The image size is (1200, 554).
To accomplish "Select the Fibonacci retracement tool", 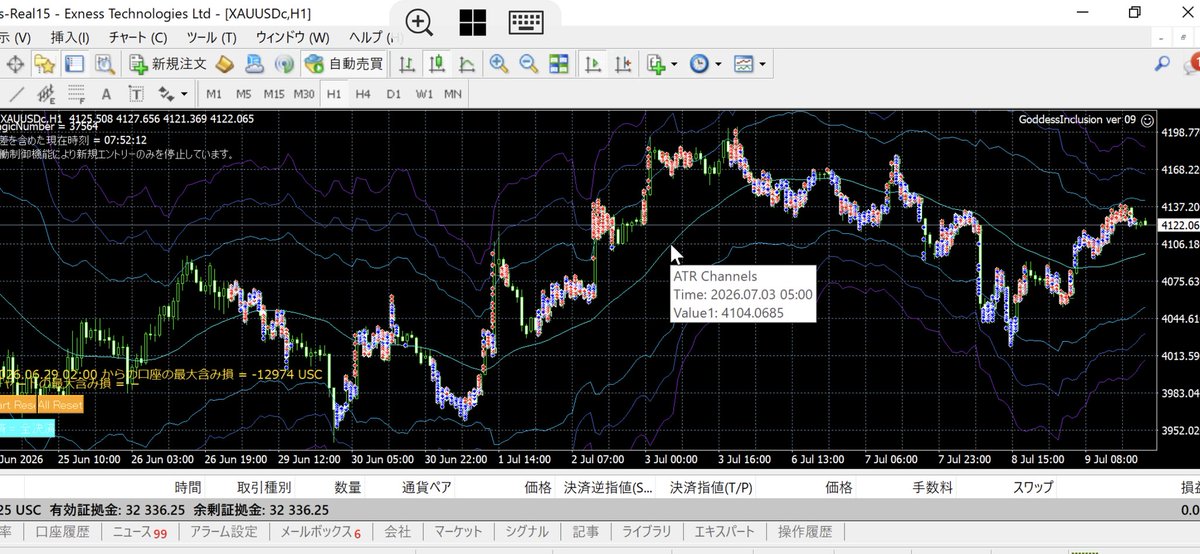I will click(x=75, y=94).
